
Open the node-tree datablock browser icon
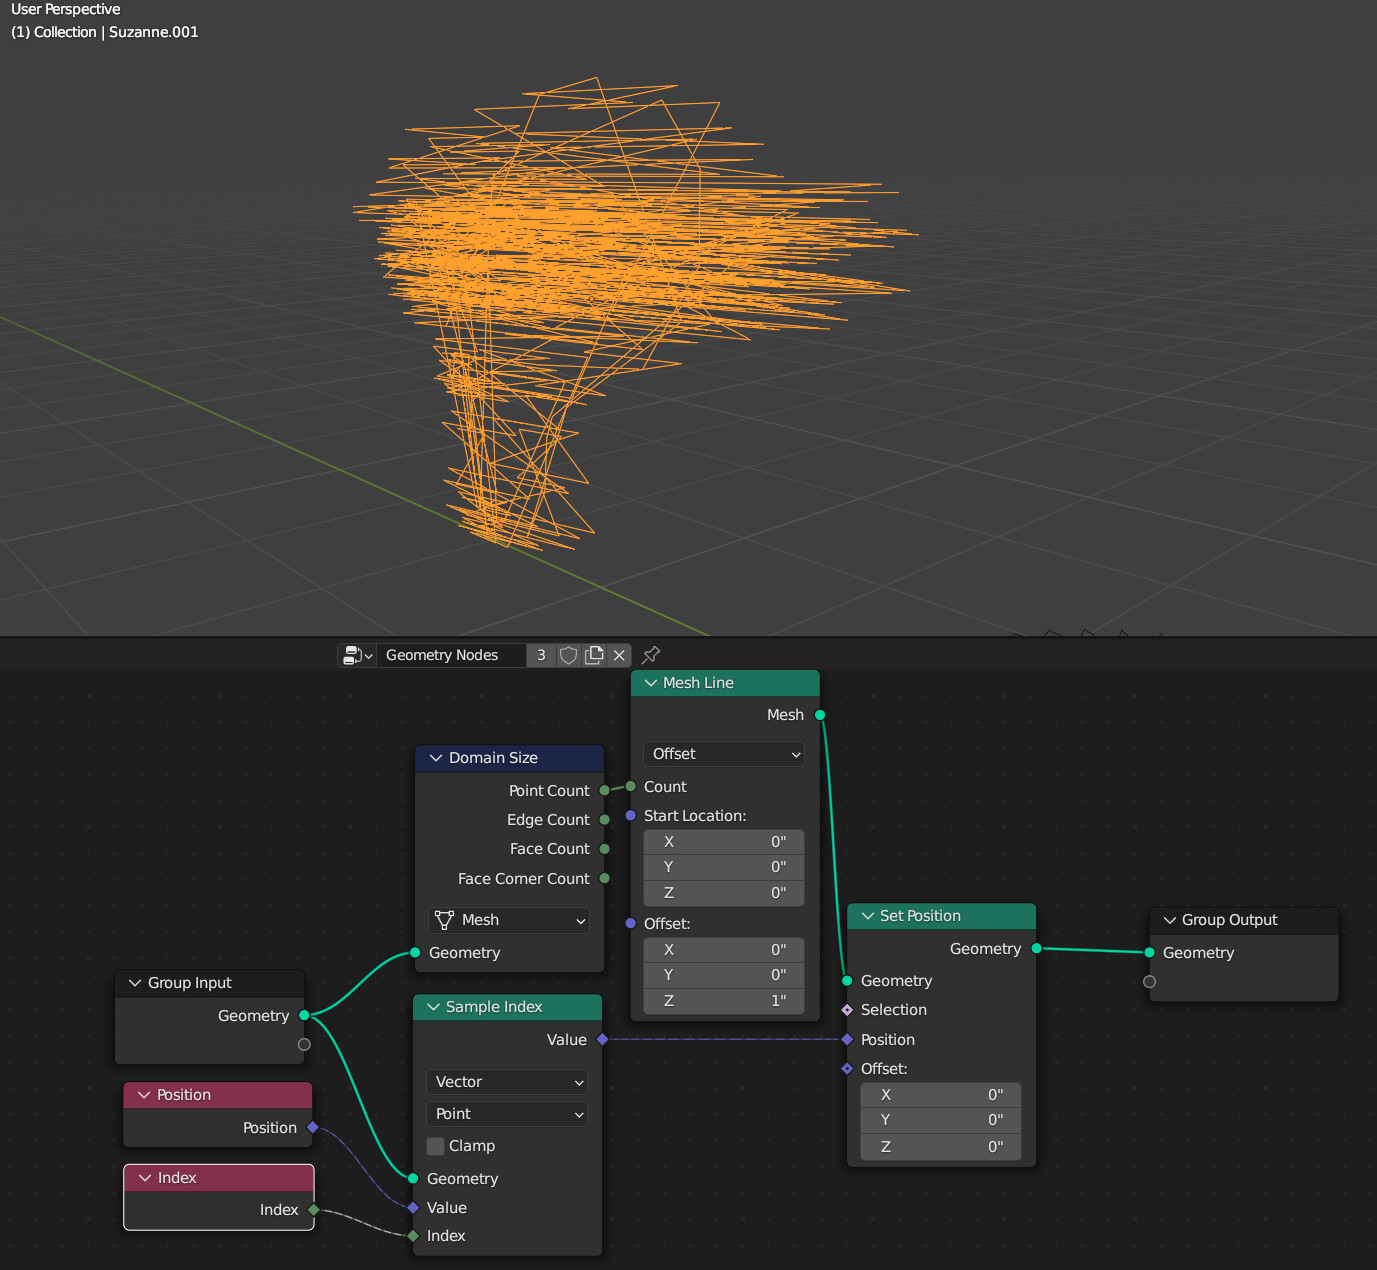click(x=369, y=654)
